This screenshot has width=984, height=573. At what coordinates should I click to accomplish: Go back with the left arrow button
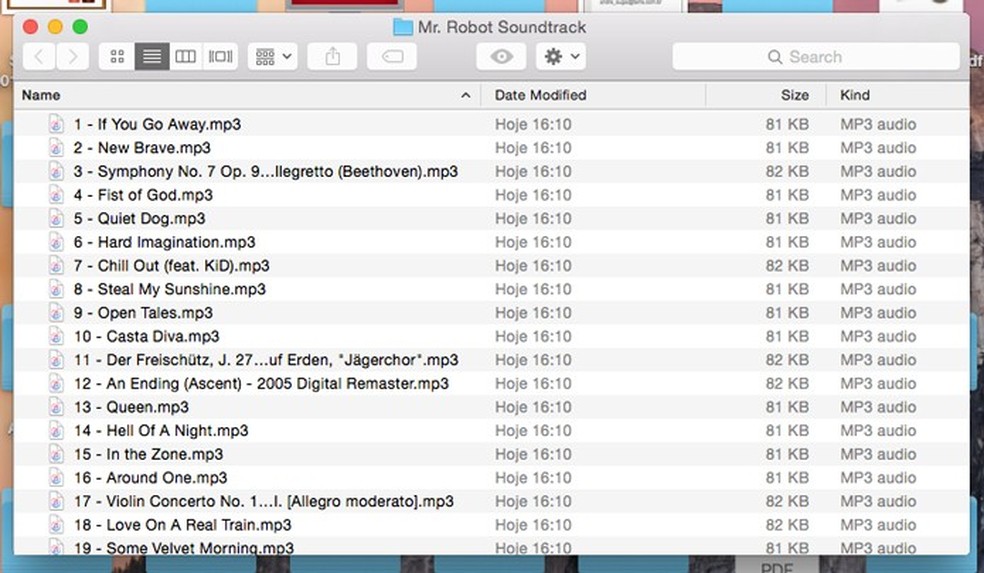tap(39, 57)
